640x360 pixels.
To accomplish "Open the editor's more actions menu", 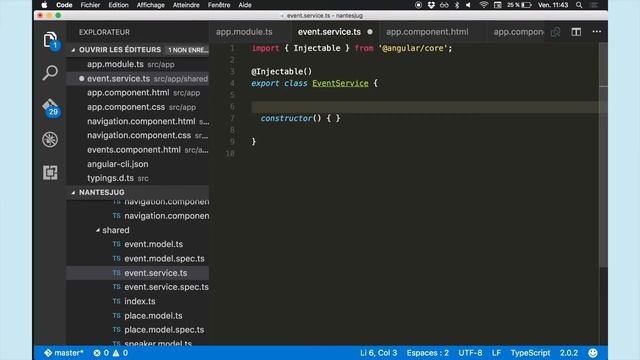I will [x=597, y=32].
